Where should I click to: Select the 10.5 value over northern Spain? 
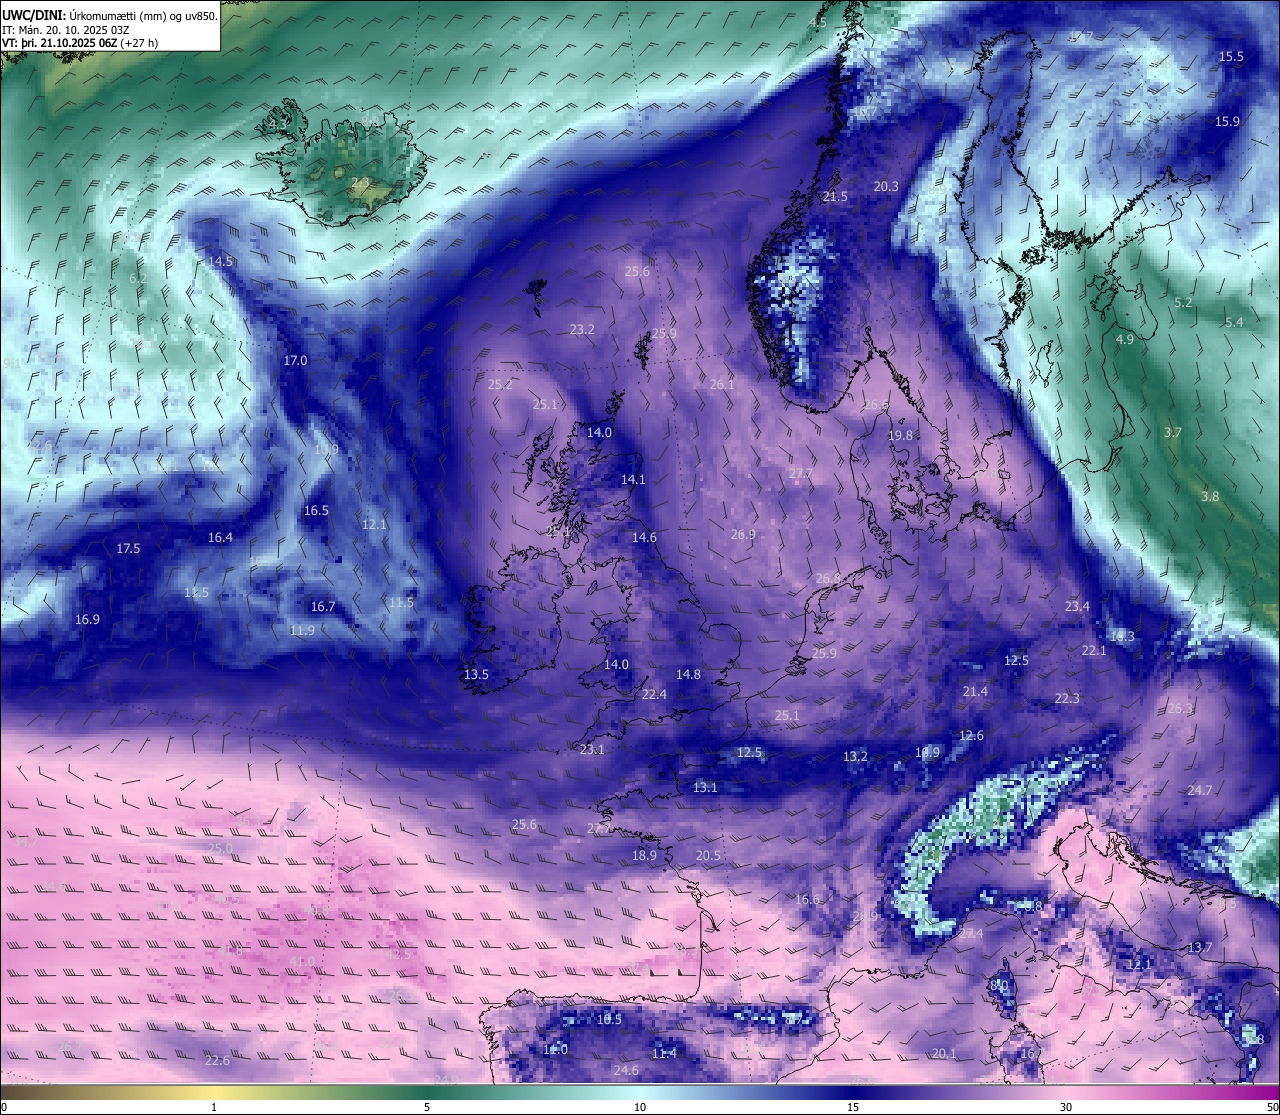point(609,1019)
